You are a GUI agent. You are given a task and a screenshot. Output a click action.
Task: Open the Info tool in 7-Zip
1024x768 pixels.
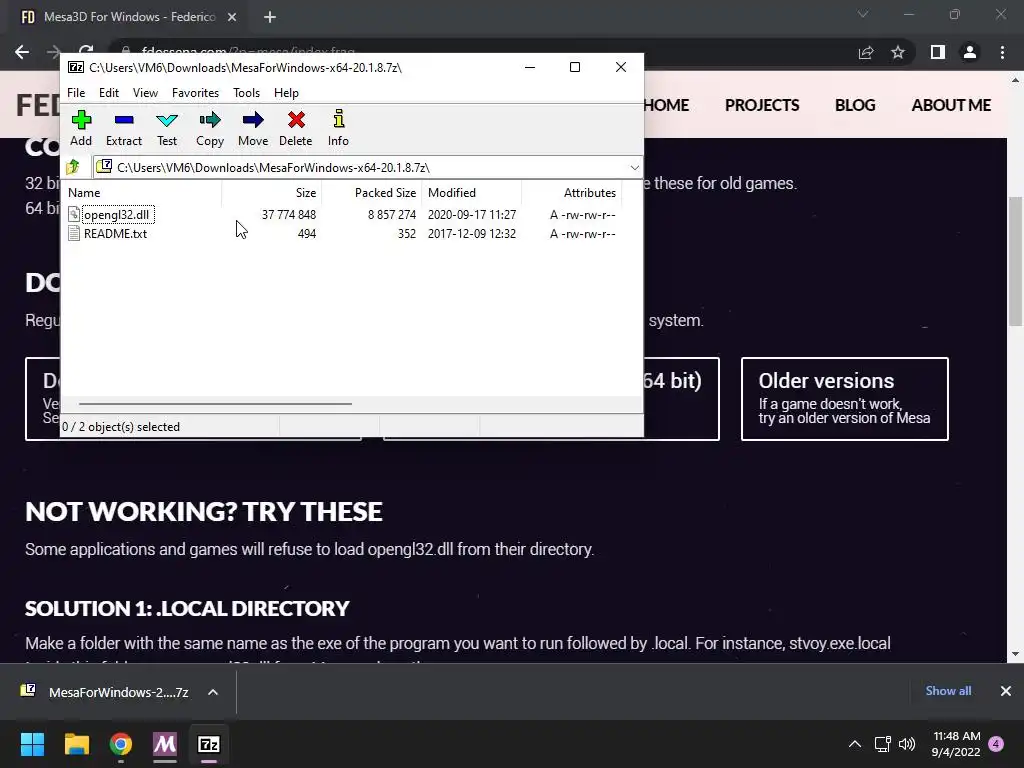(338, 129)
